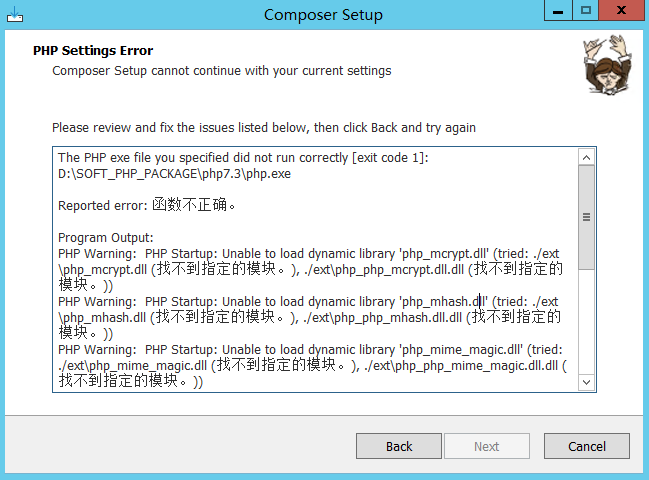Click the "PHP Settings Error" heading
This screenshot has height=480, width=649.
point(93,50)
